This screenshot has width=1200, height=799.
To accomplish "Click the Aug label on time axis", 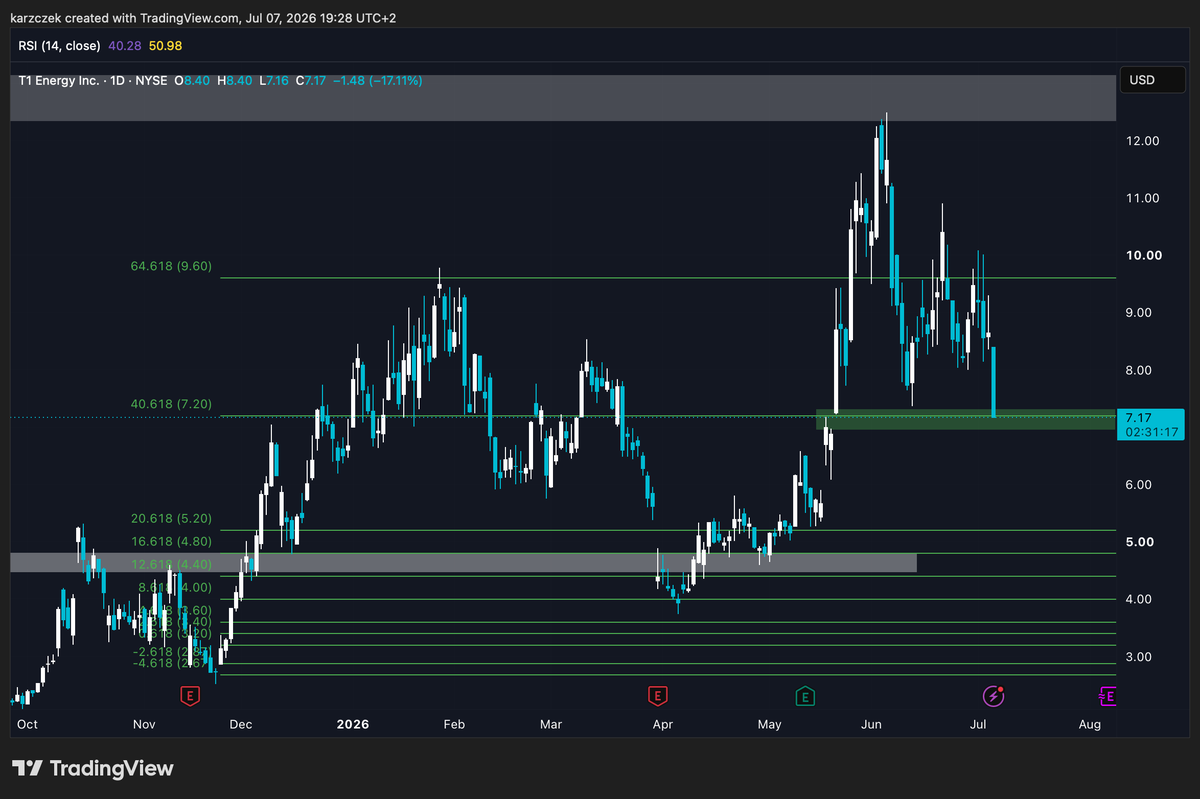I will tap(1091, 724).
